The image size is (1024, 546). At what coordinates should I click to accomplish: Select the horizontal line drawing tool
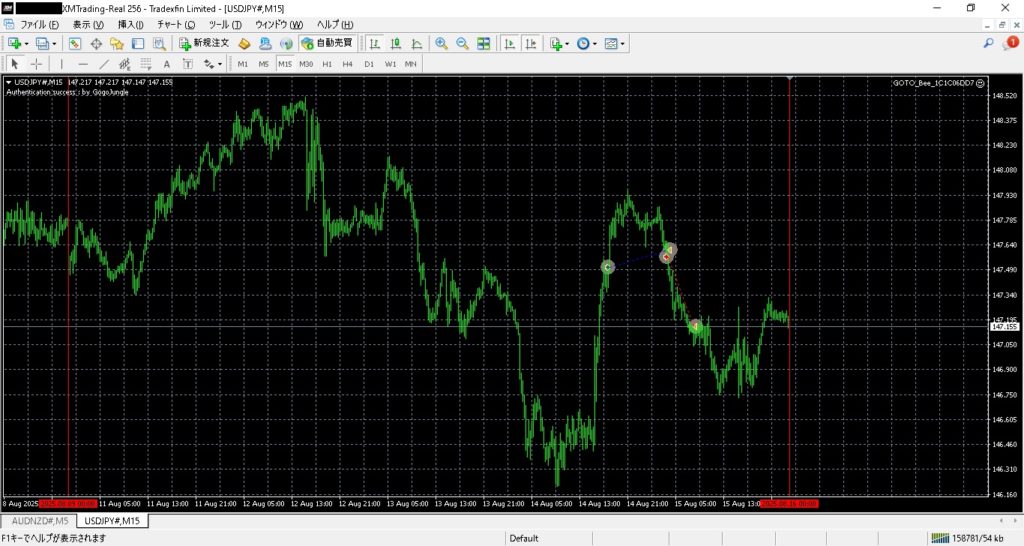point(82,63)
